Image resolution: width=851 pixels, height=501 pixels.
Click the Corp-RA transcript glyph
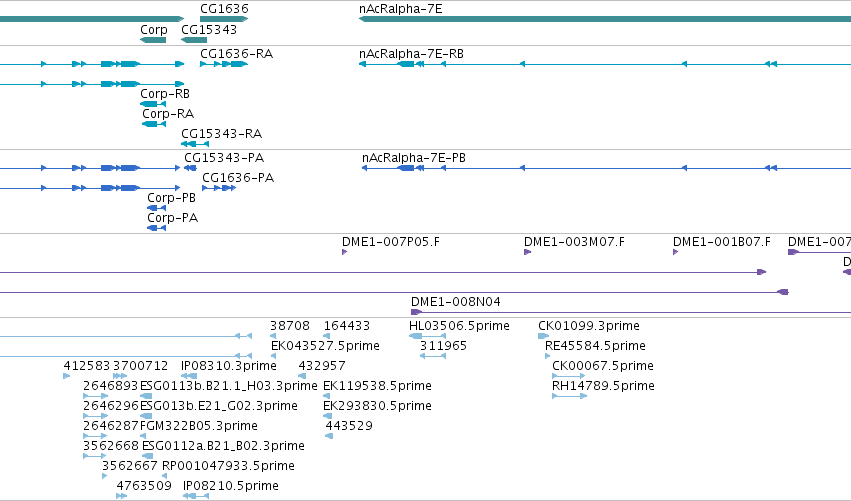pos(154,124)
